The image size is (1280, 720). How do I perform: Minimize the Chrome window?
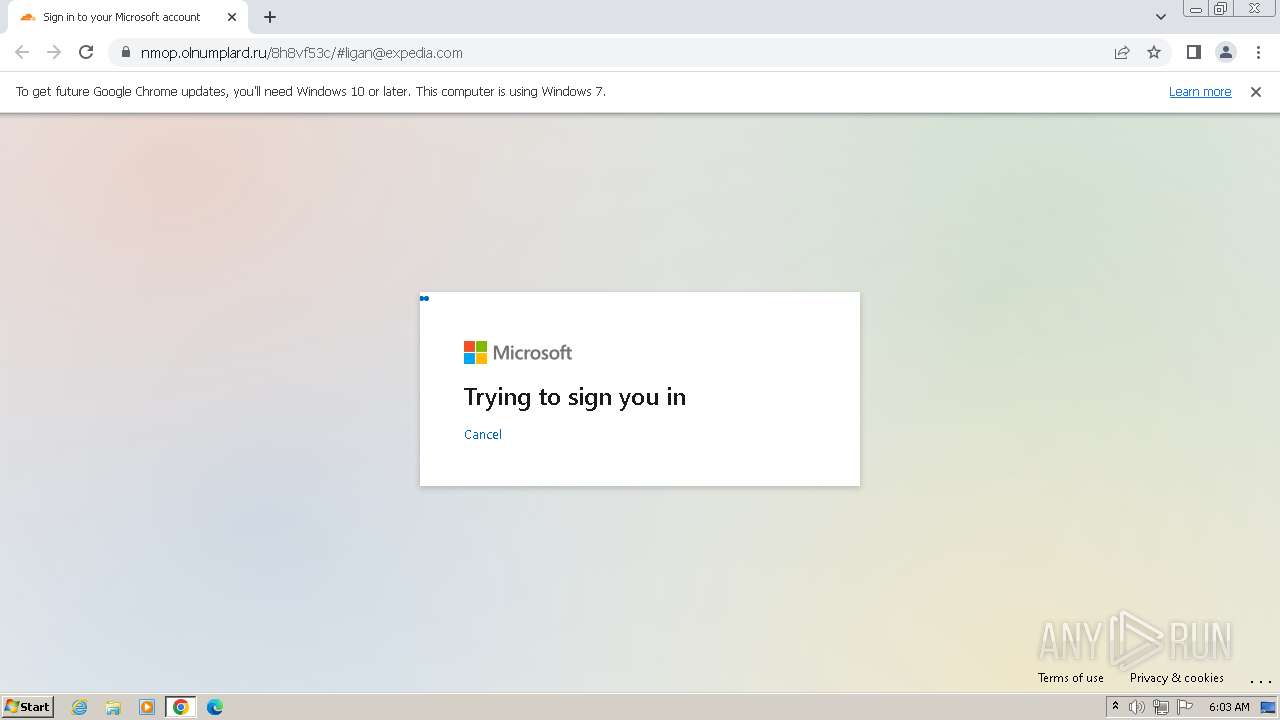(1195, 9)
